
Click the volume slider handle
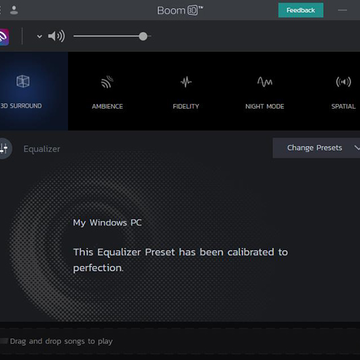[143, 36]
